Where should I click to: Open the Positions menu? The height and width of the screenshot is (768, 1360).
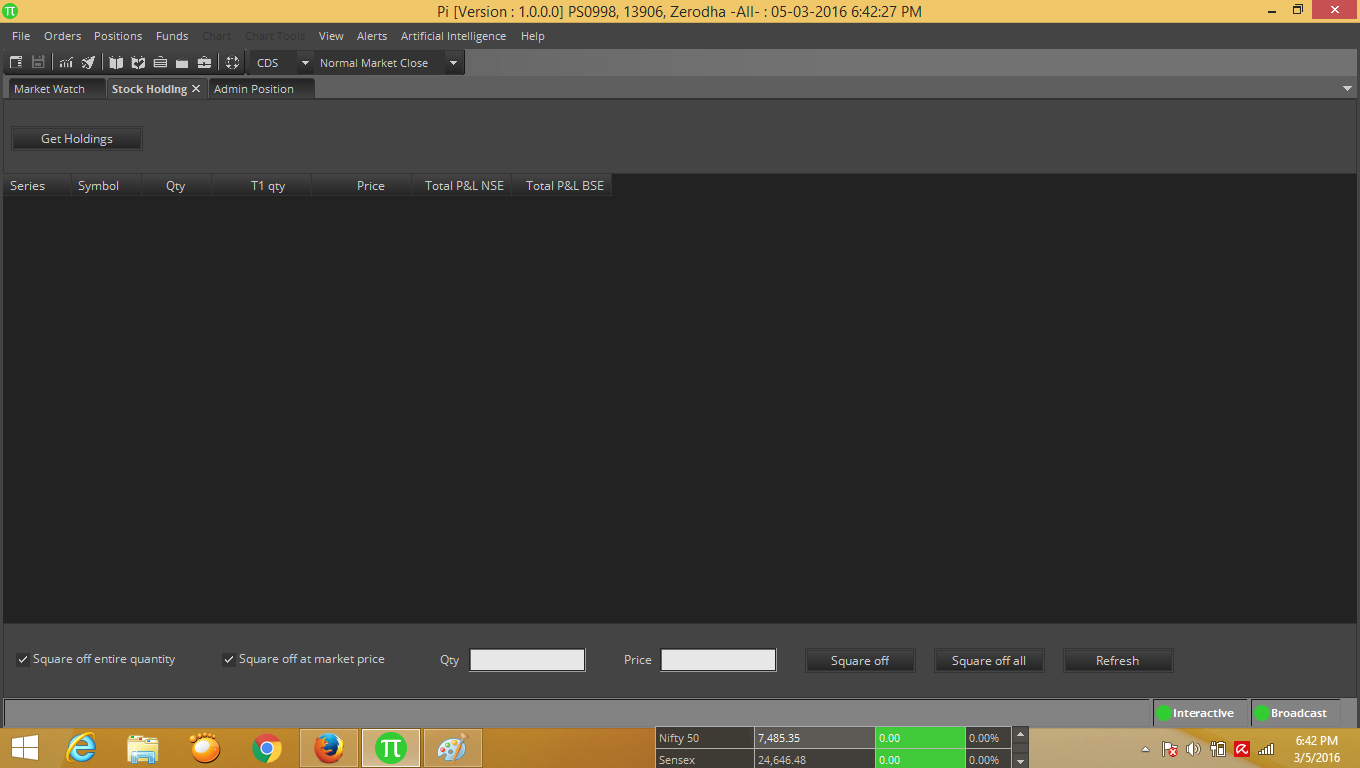tap(118, 36)
